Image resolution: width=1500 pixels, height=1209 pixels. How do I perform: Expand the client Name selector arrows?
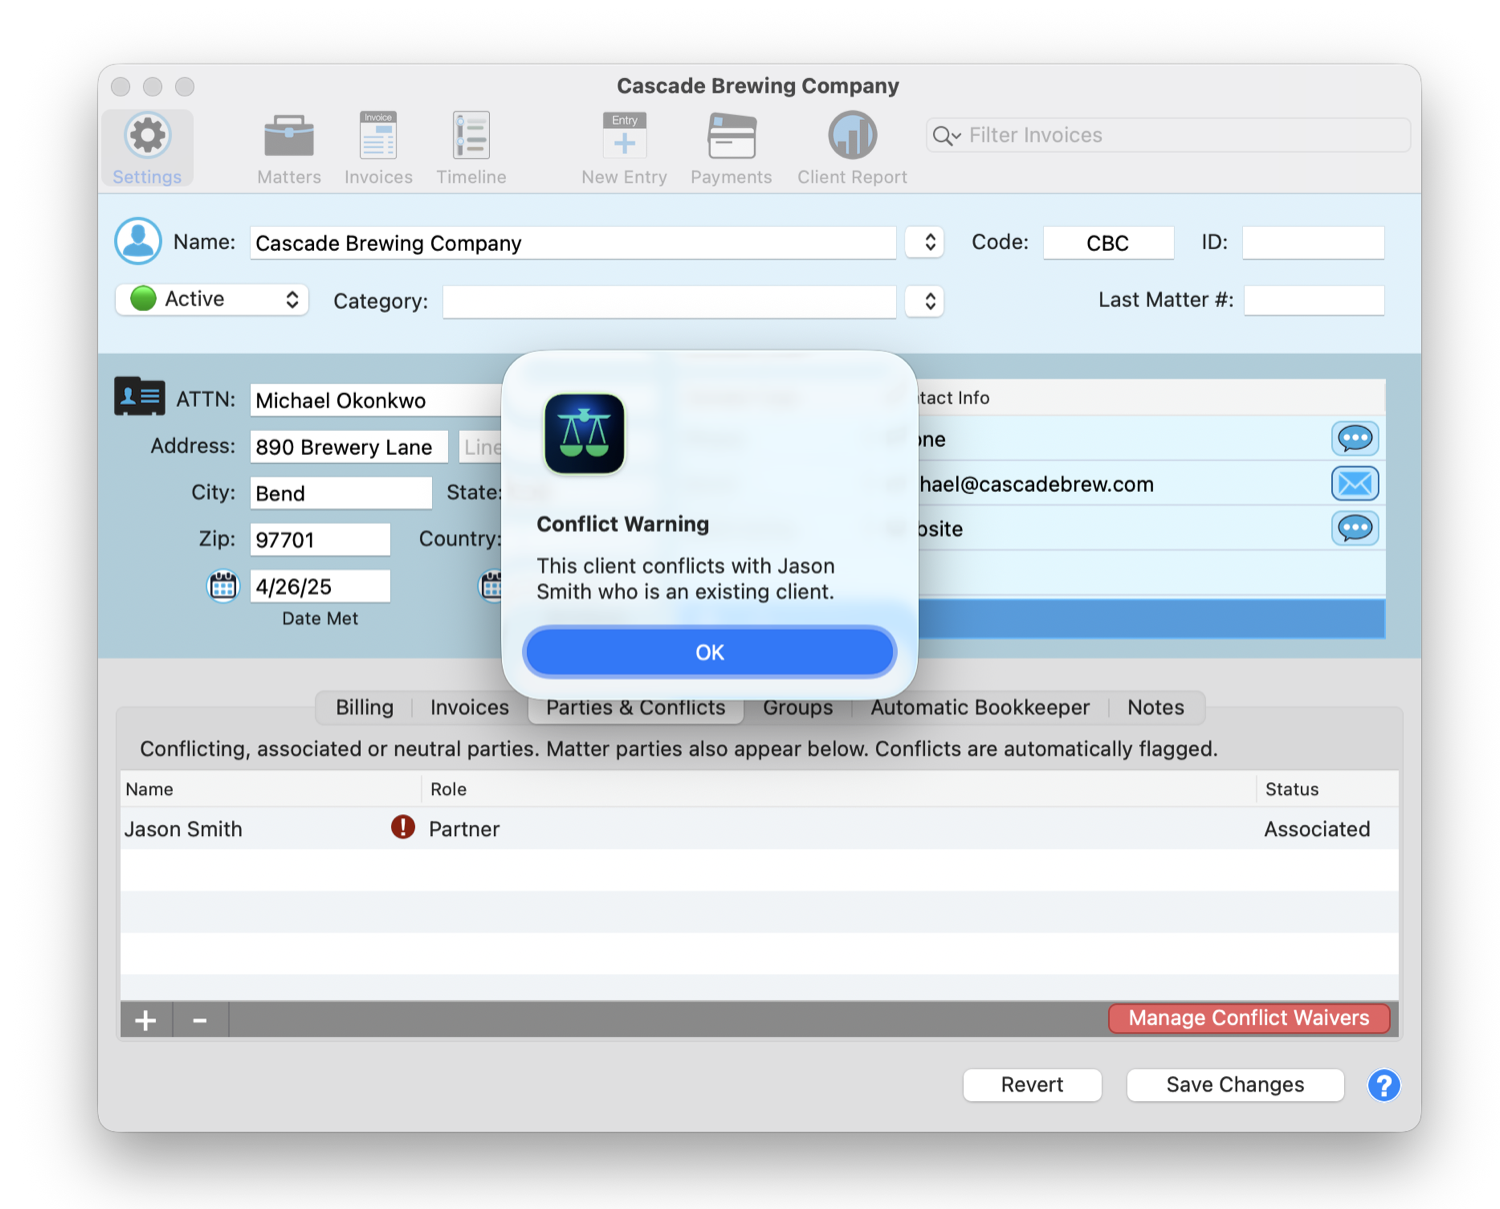pyautogui.click(x=925, y=242)
